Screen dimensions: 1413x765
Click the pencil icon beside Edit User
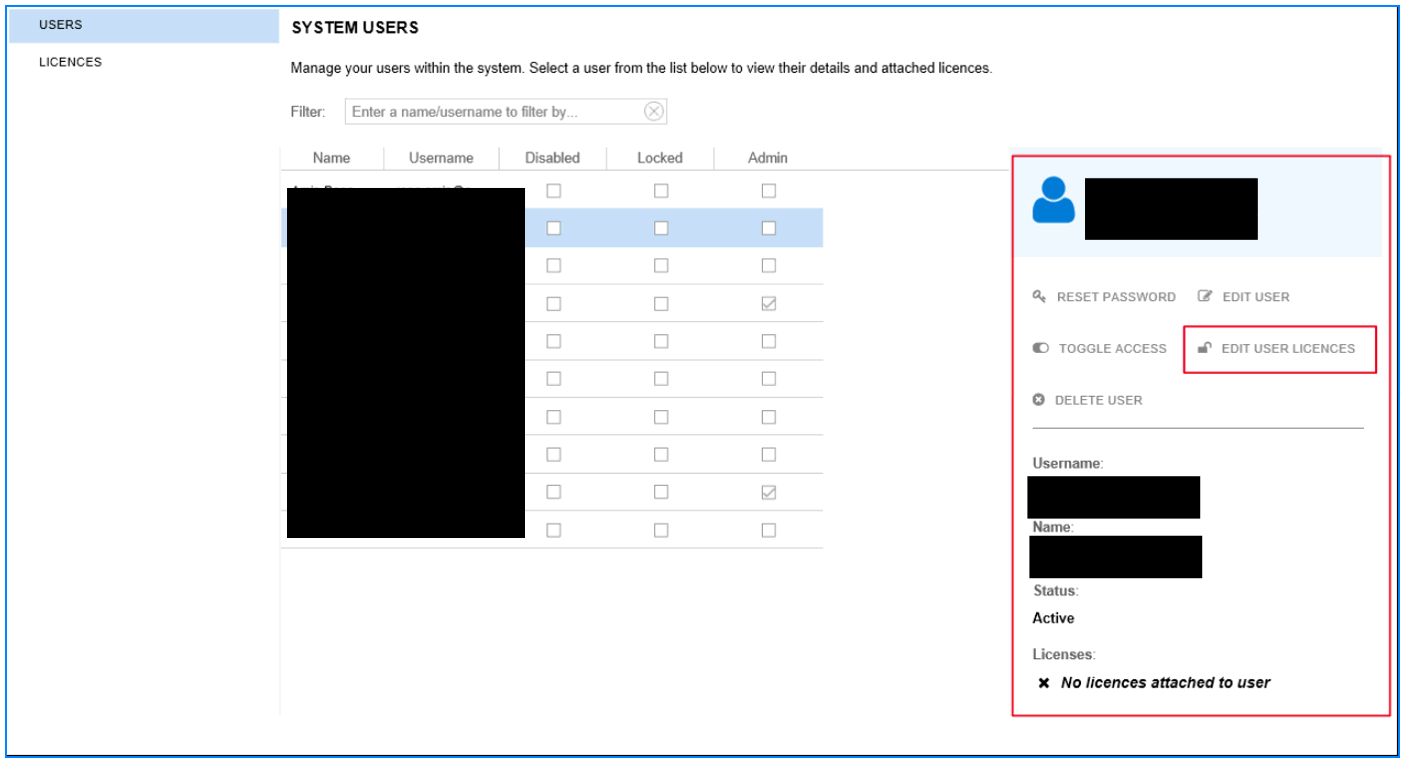(1205, 297)
